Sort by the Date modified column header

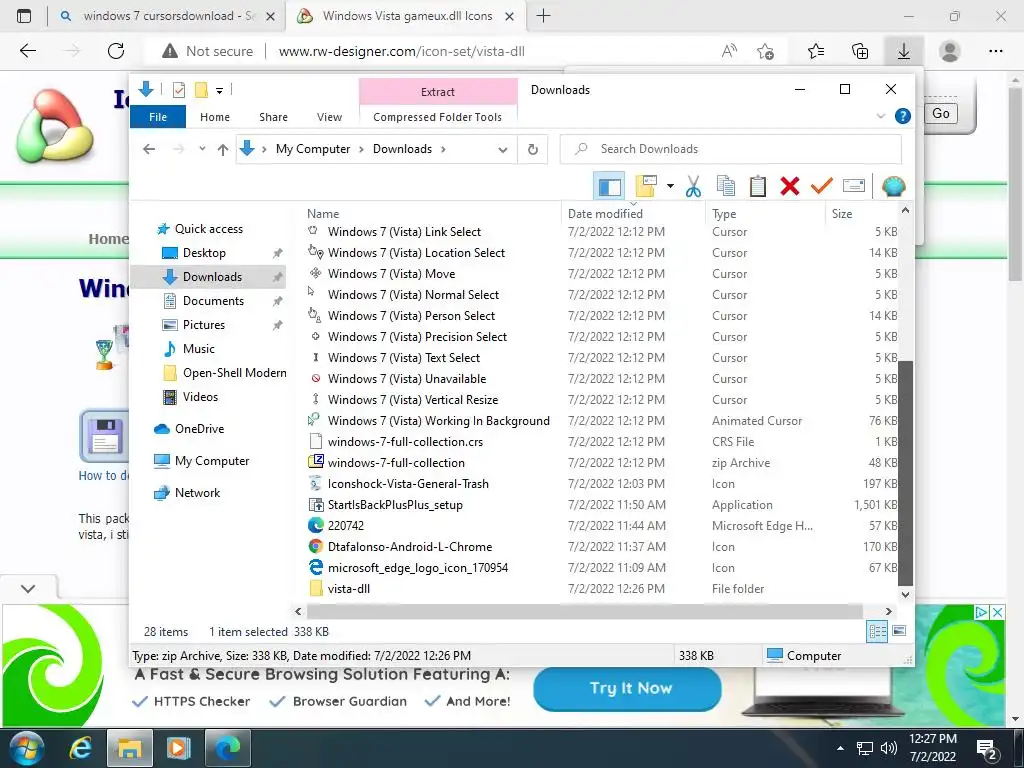(605, 214)
